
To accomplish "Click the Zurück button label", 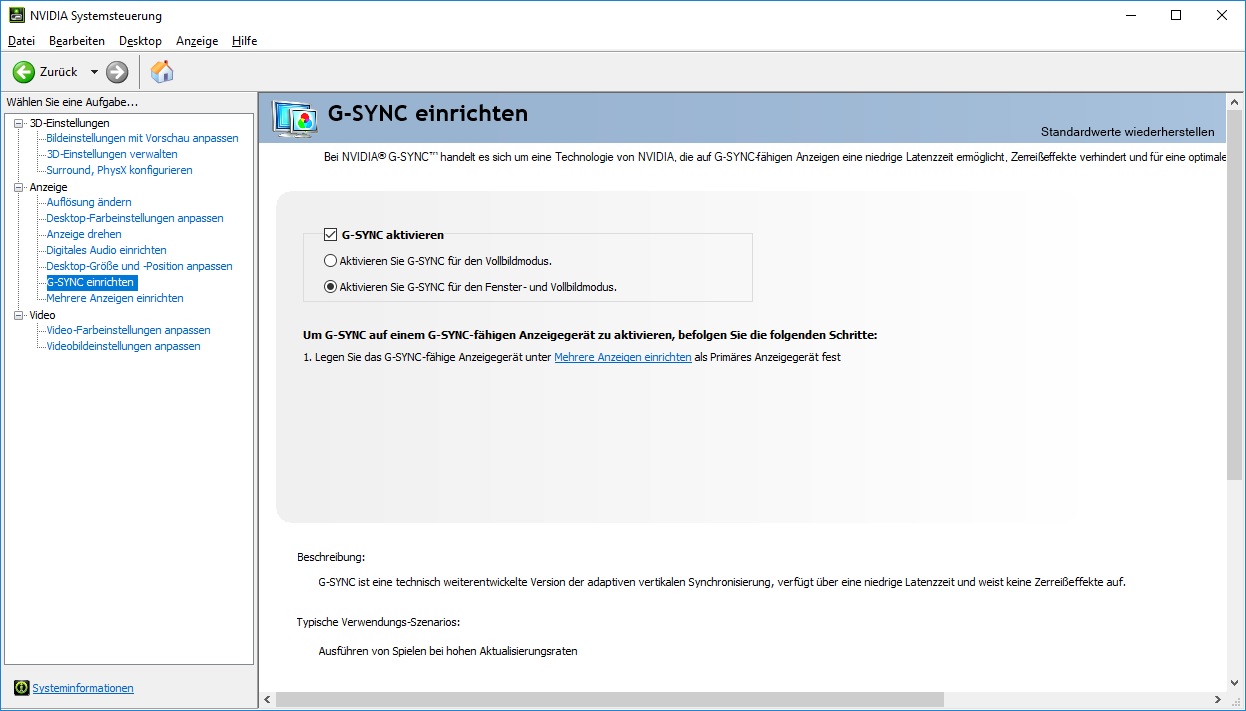I will tap(59, 72).
